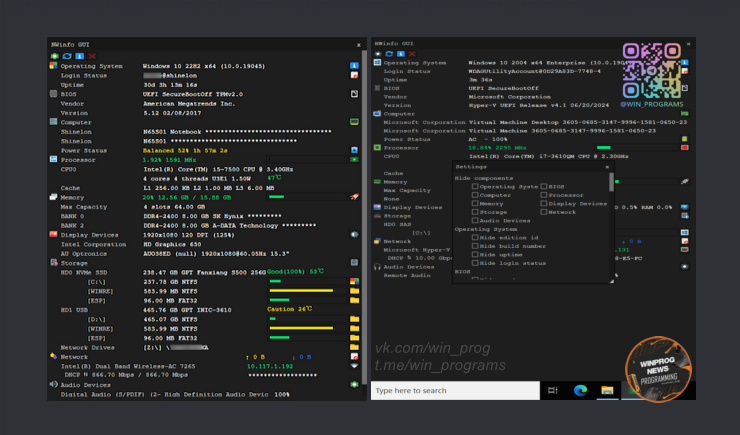Click the disk icon at the right of the Storage row, left window
The height and width of the screenshot is (435, 740).
(354, 262)
